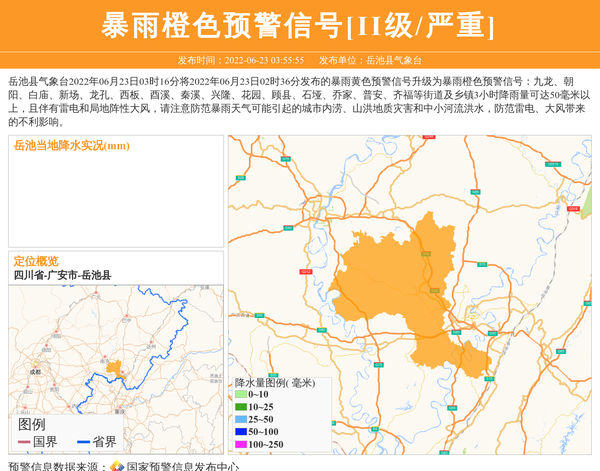600x471 pixels.
Task: Click the 25~50 light blue legend swatch
Action: (x=240, y=419)
